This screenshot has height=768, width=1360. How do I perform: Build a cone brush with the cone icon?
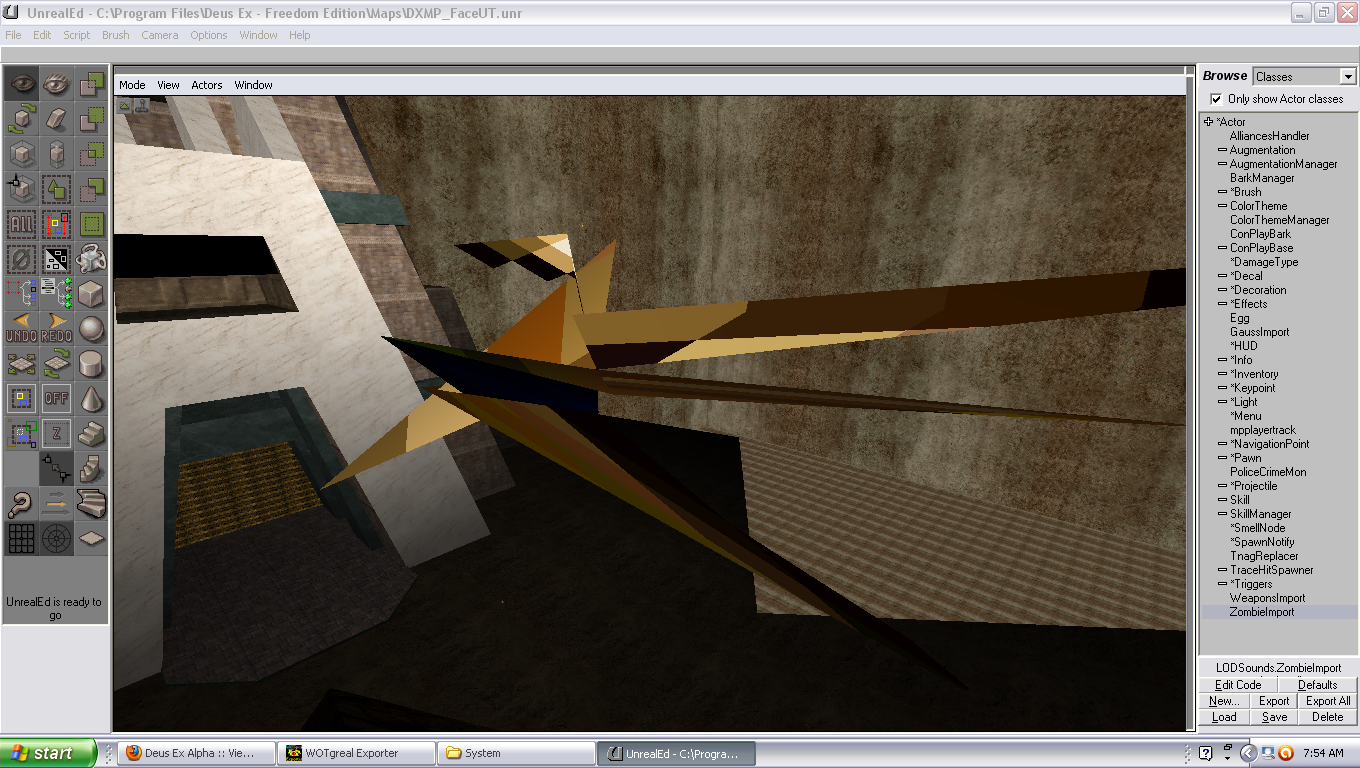point(91,398)
